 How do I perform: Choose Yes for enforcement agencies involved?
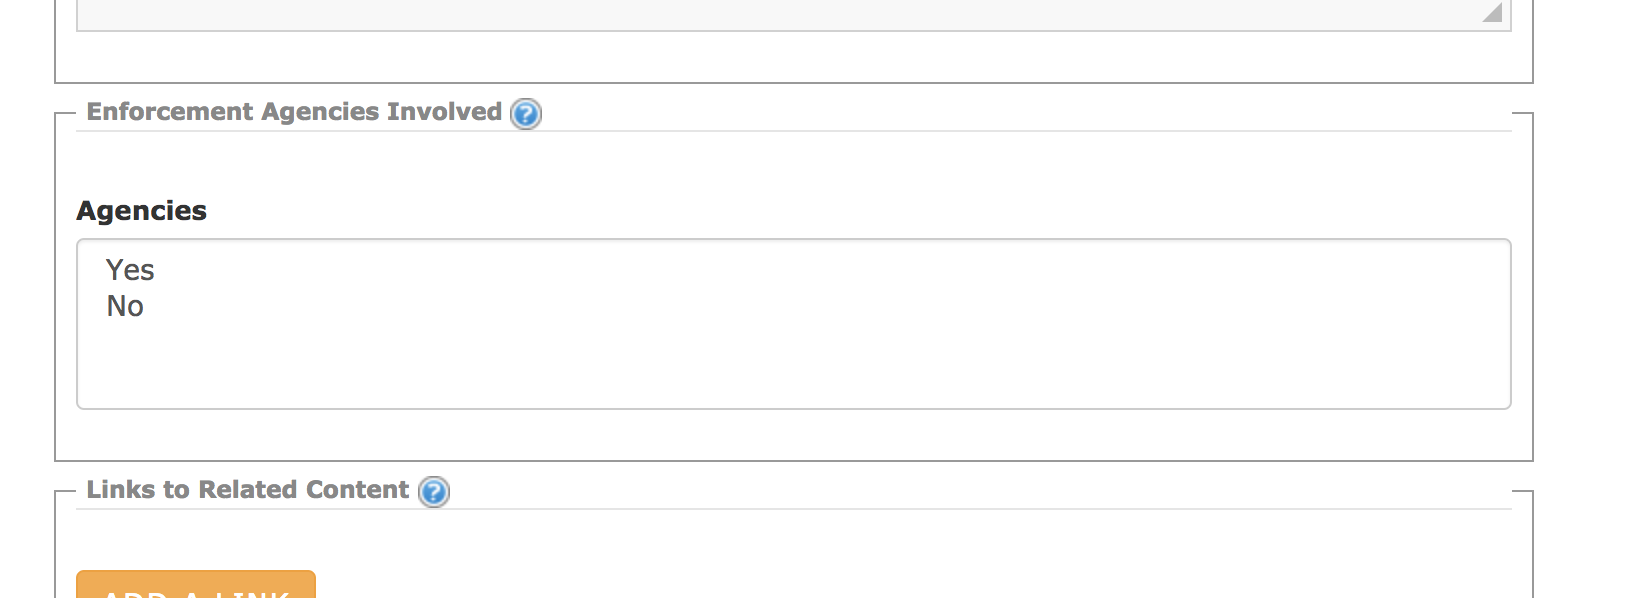tap(131, 270)
